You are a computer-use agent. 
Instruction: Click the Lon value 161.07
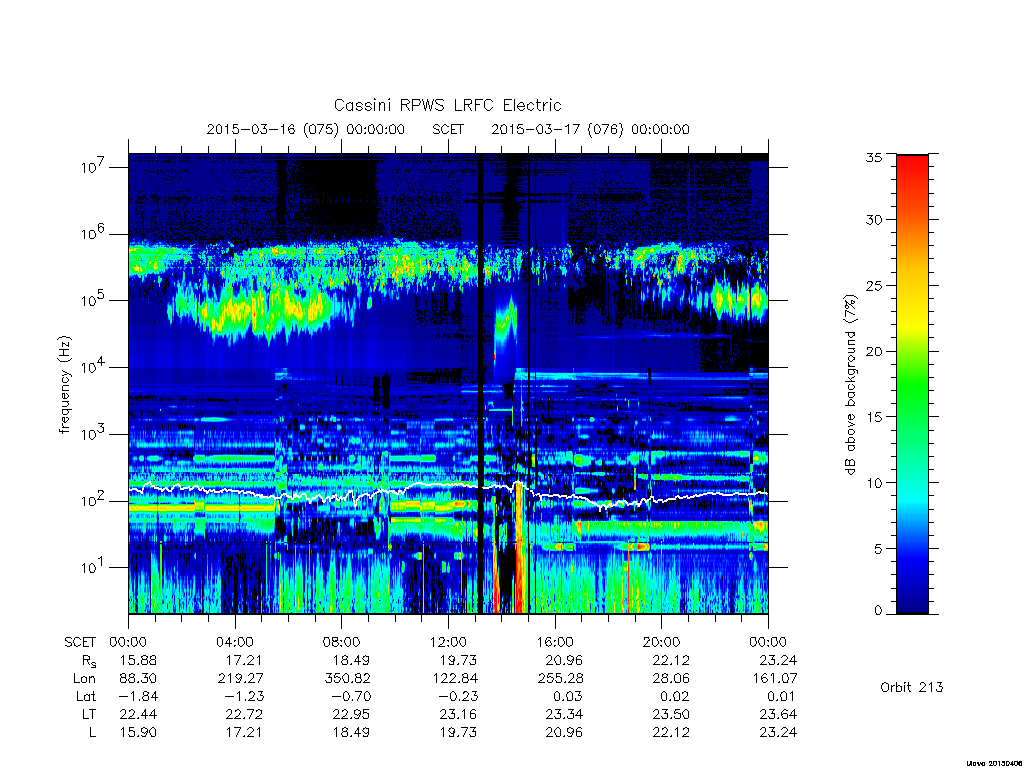click(775, 679)
